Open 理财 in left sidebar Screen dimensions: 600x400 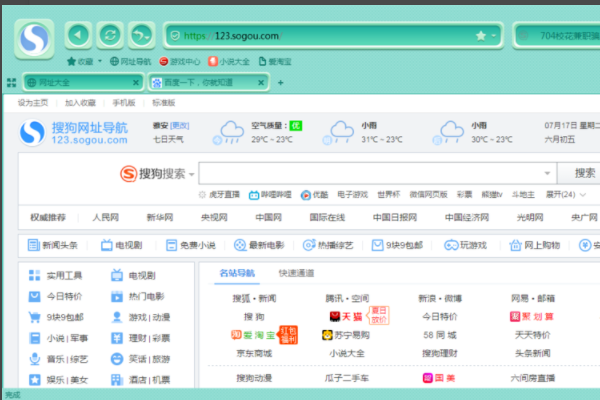pyautogui.click(x=137, y=338)
